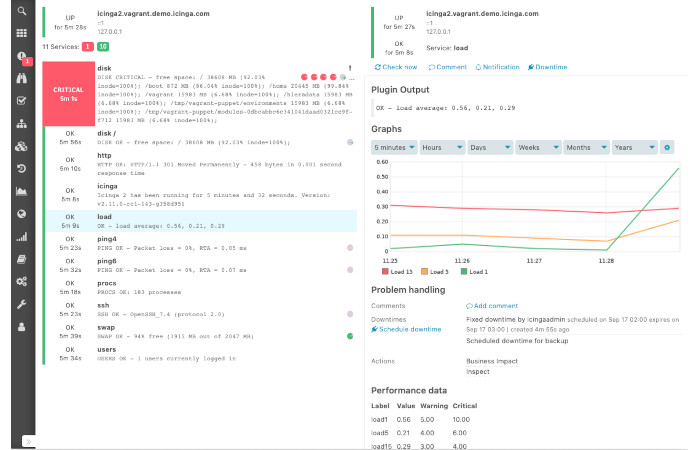
Task: Click the red badge showing 1 critical service
Action: pos(88,46)
